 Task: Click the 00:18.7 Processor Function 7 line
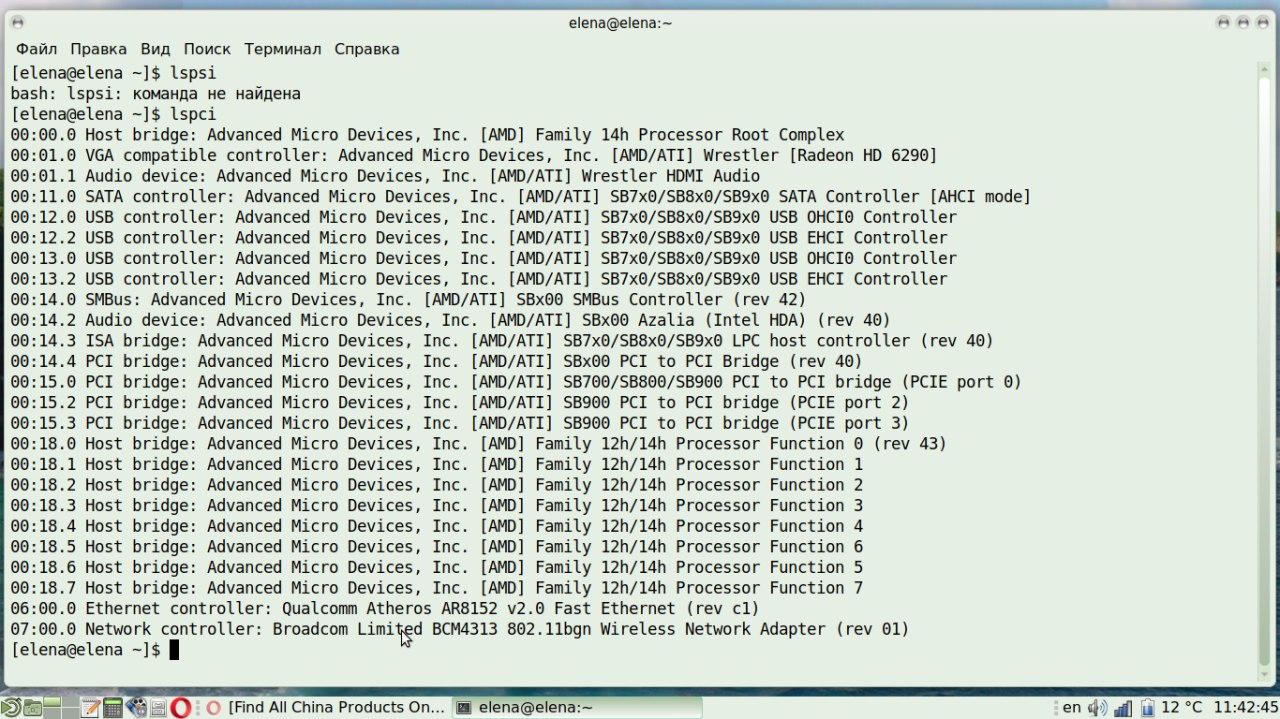pos(436,588)
